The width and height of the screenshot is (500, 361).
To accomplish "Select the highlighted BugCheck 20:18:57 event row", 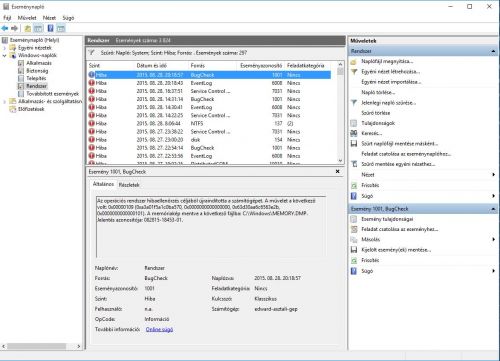I will 209,75.
